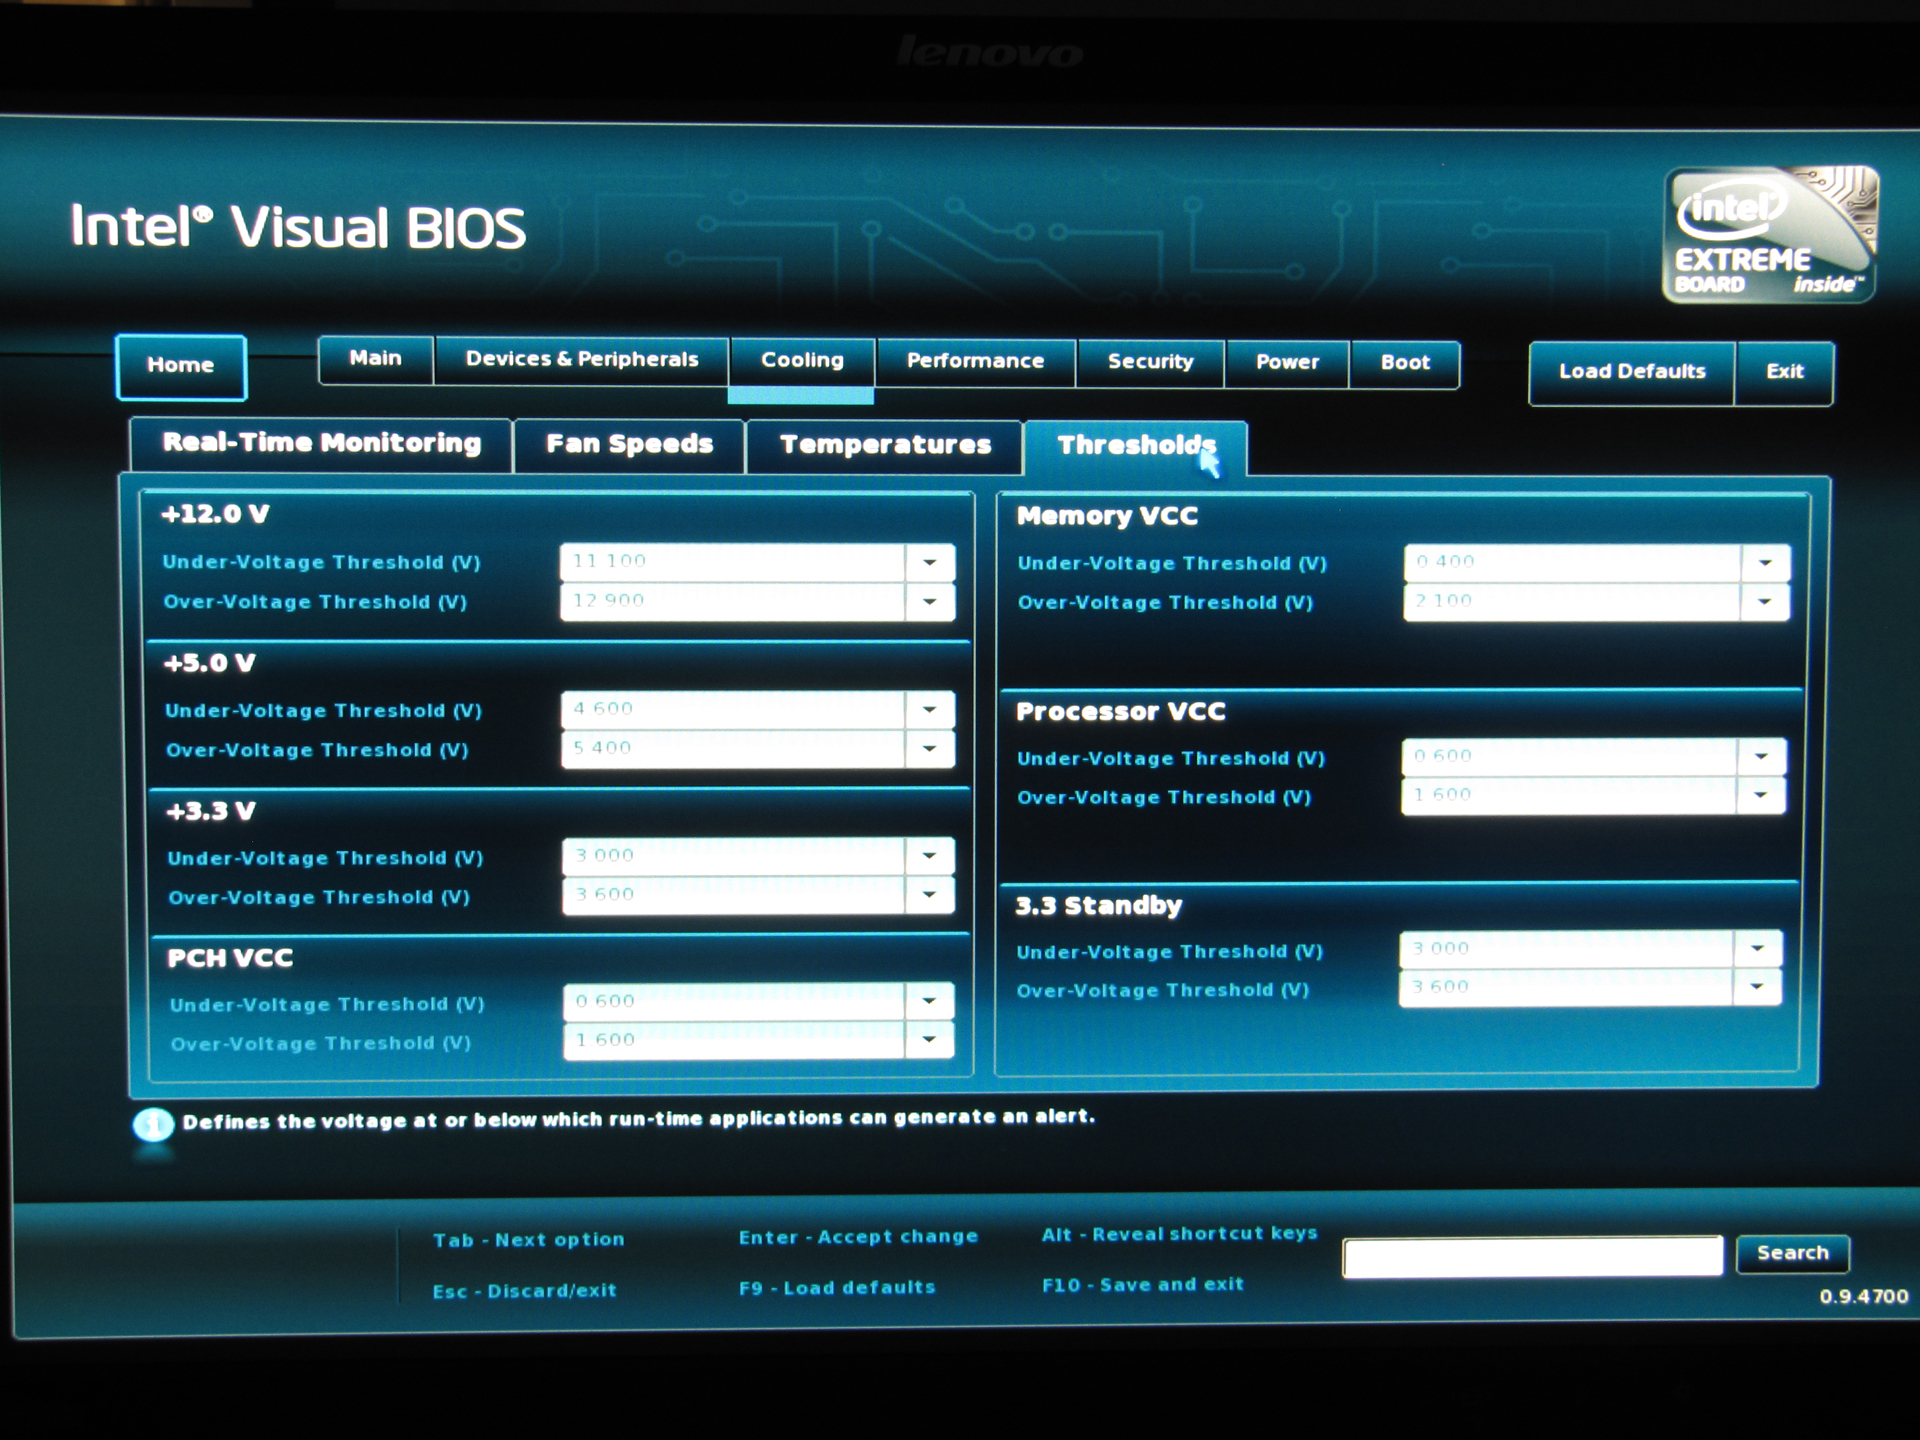Expand +5.0 V Over-Voltage Threshold dropdown arrow
This screenshot has width=1920, height=1440.
pyautogui.click(x=930, y=748)
